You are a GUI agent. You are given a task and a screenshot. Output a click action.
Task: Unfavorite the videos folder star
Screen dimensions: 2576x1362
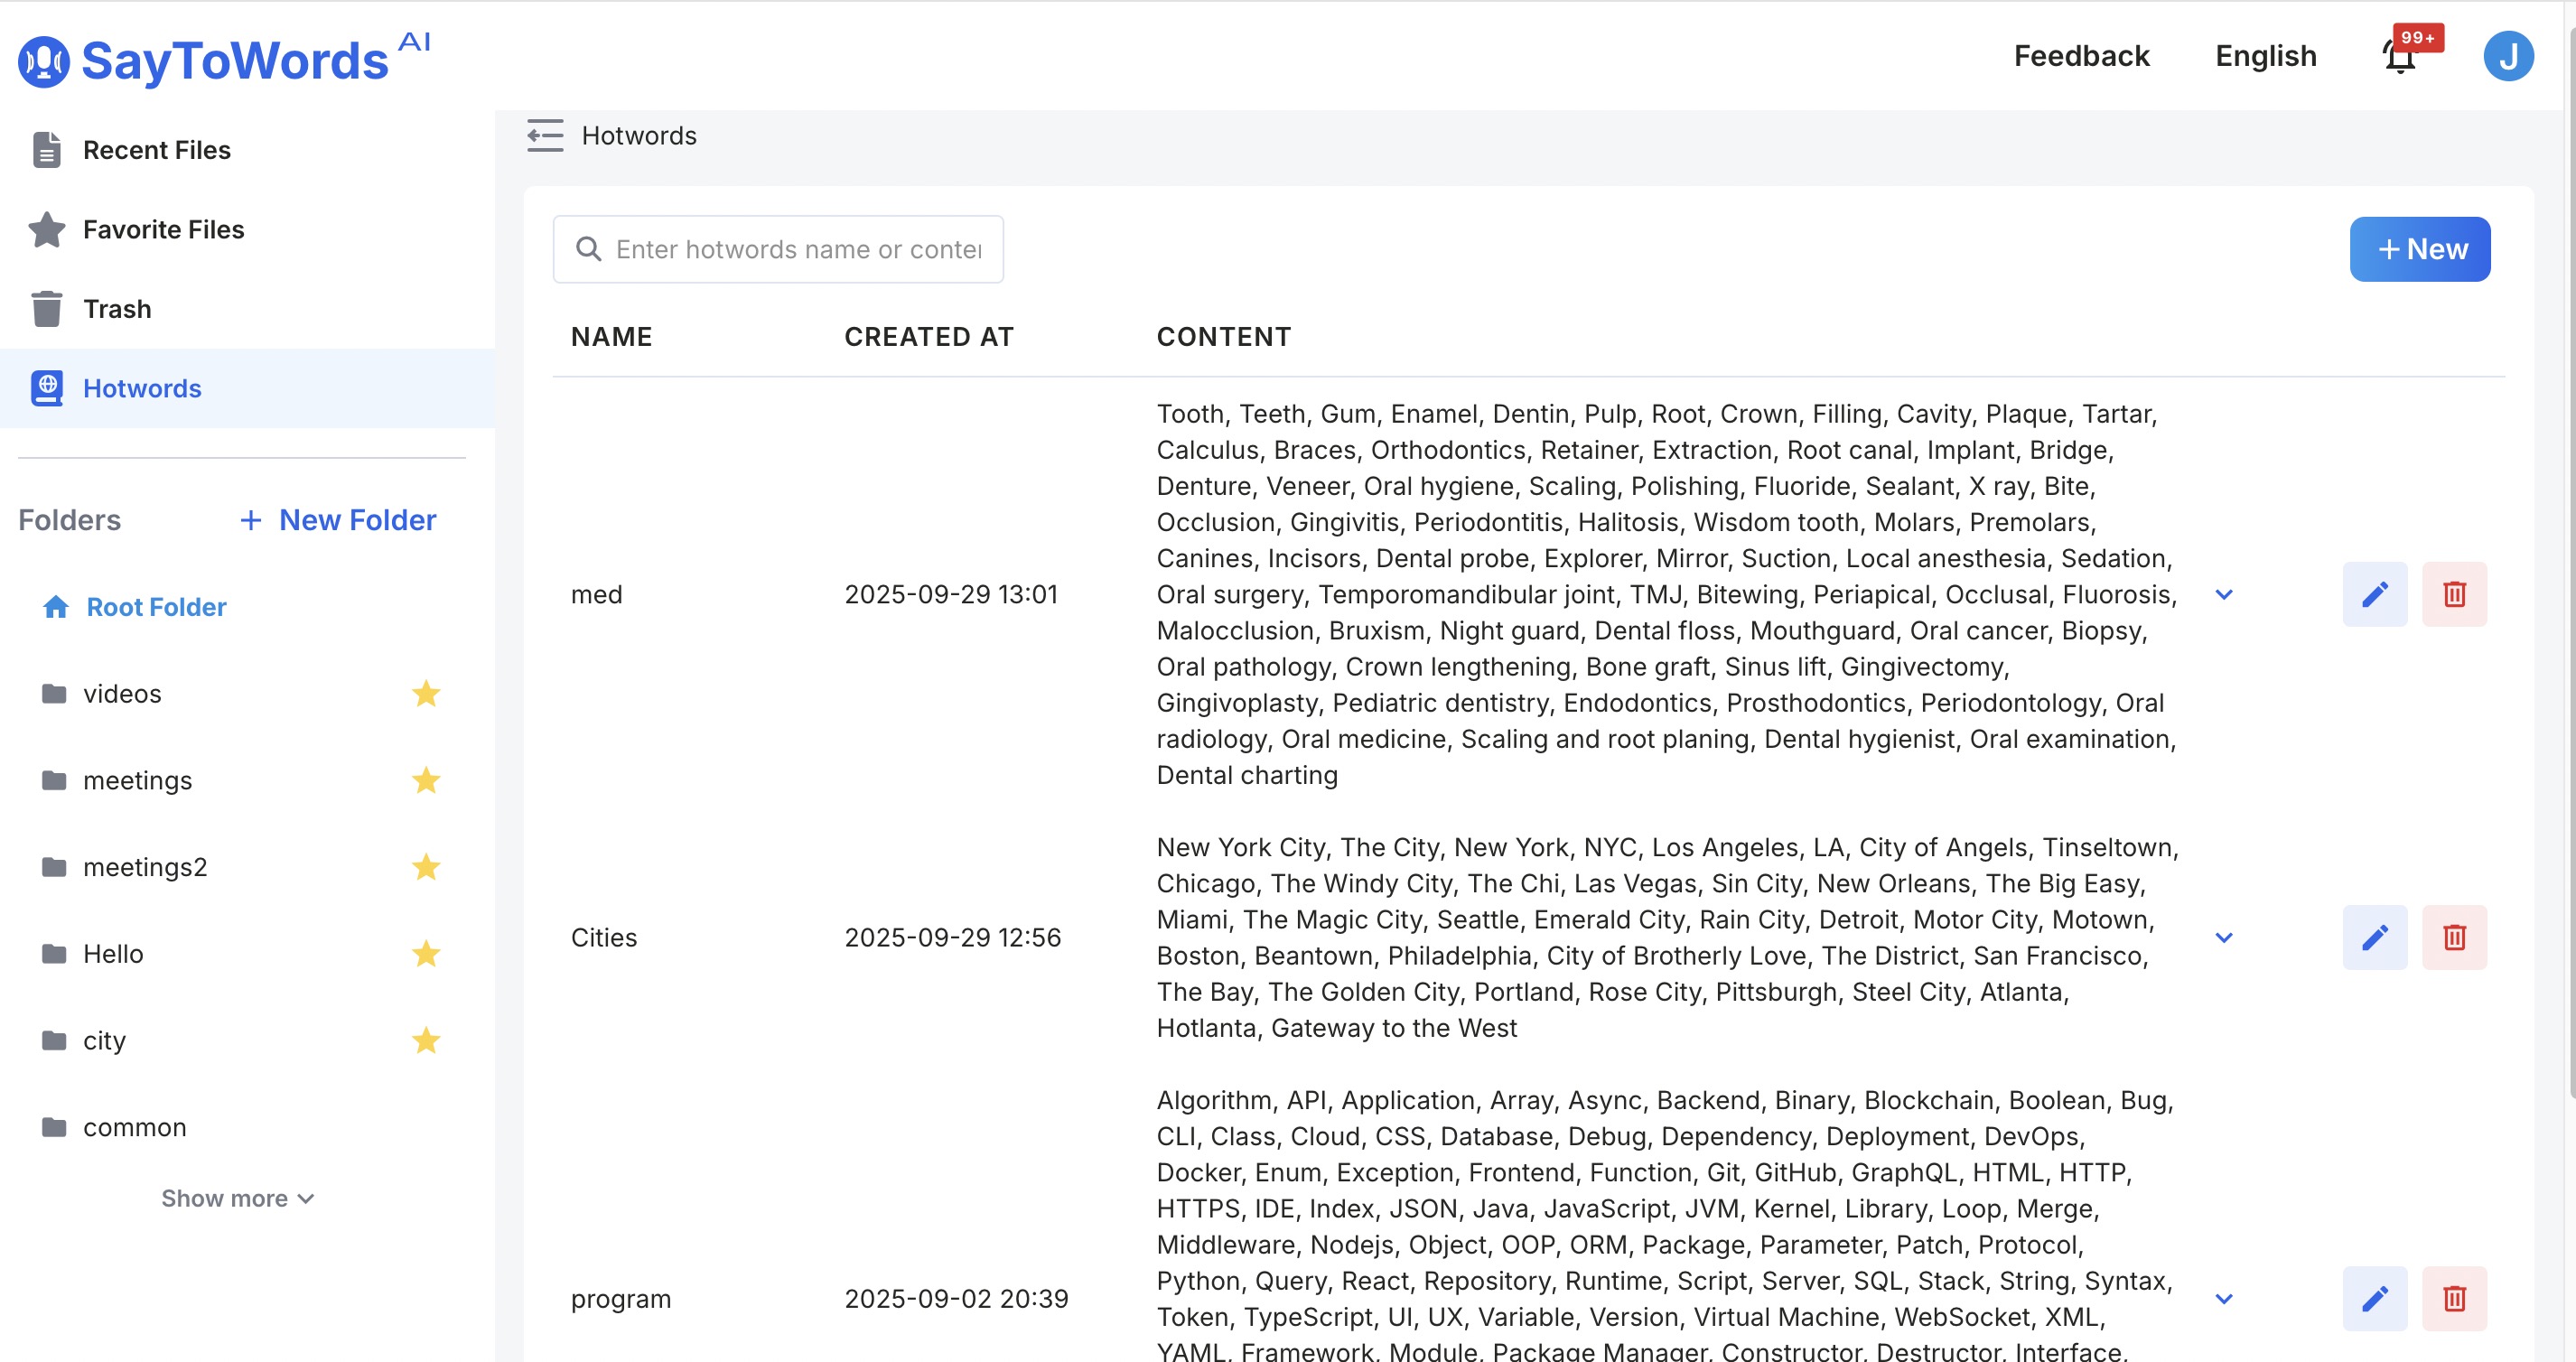pyautogui.click(x=426, y=693)
